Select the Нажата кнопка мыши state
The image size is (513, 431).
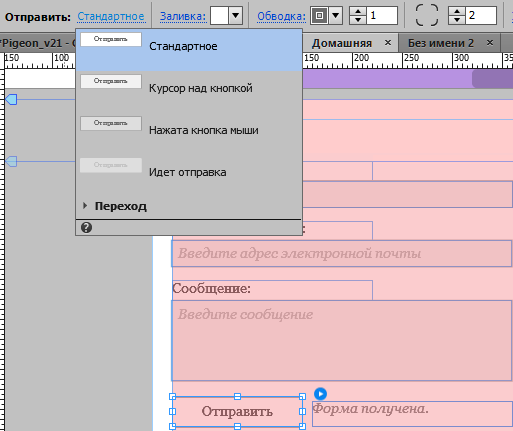click(x=189, y=130)
